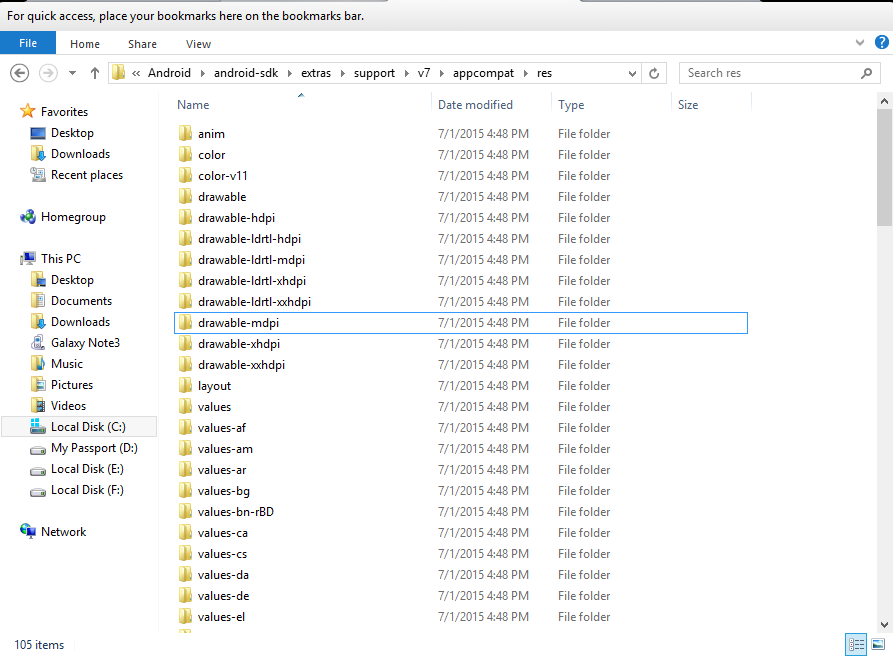Expand the ribbon with chevron arrow
893x656 pixels.
click(860, 43)
